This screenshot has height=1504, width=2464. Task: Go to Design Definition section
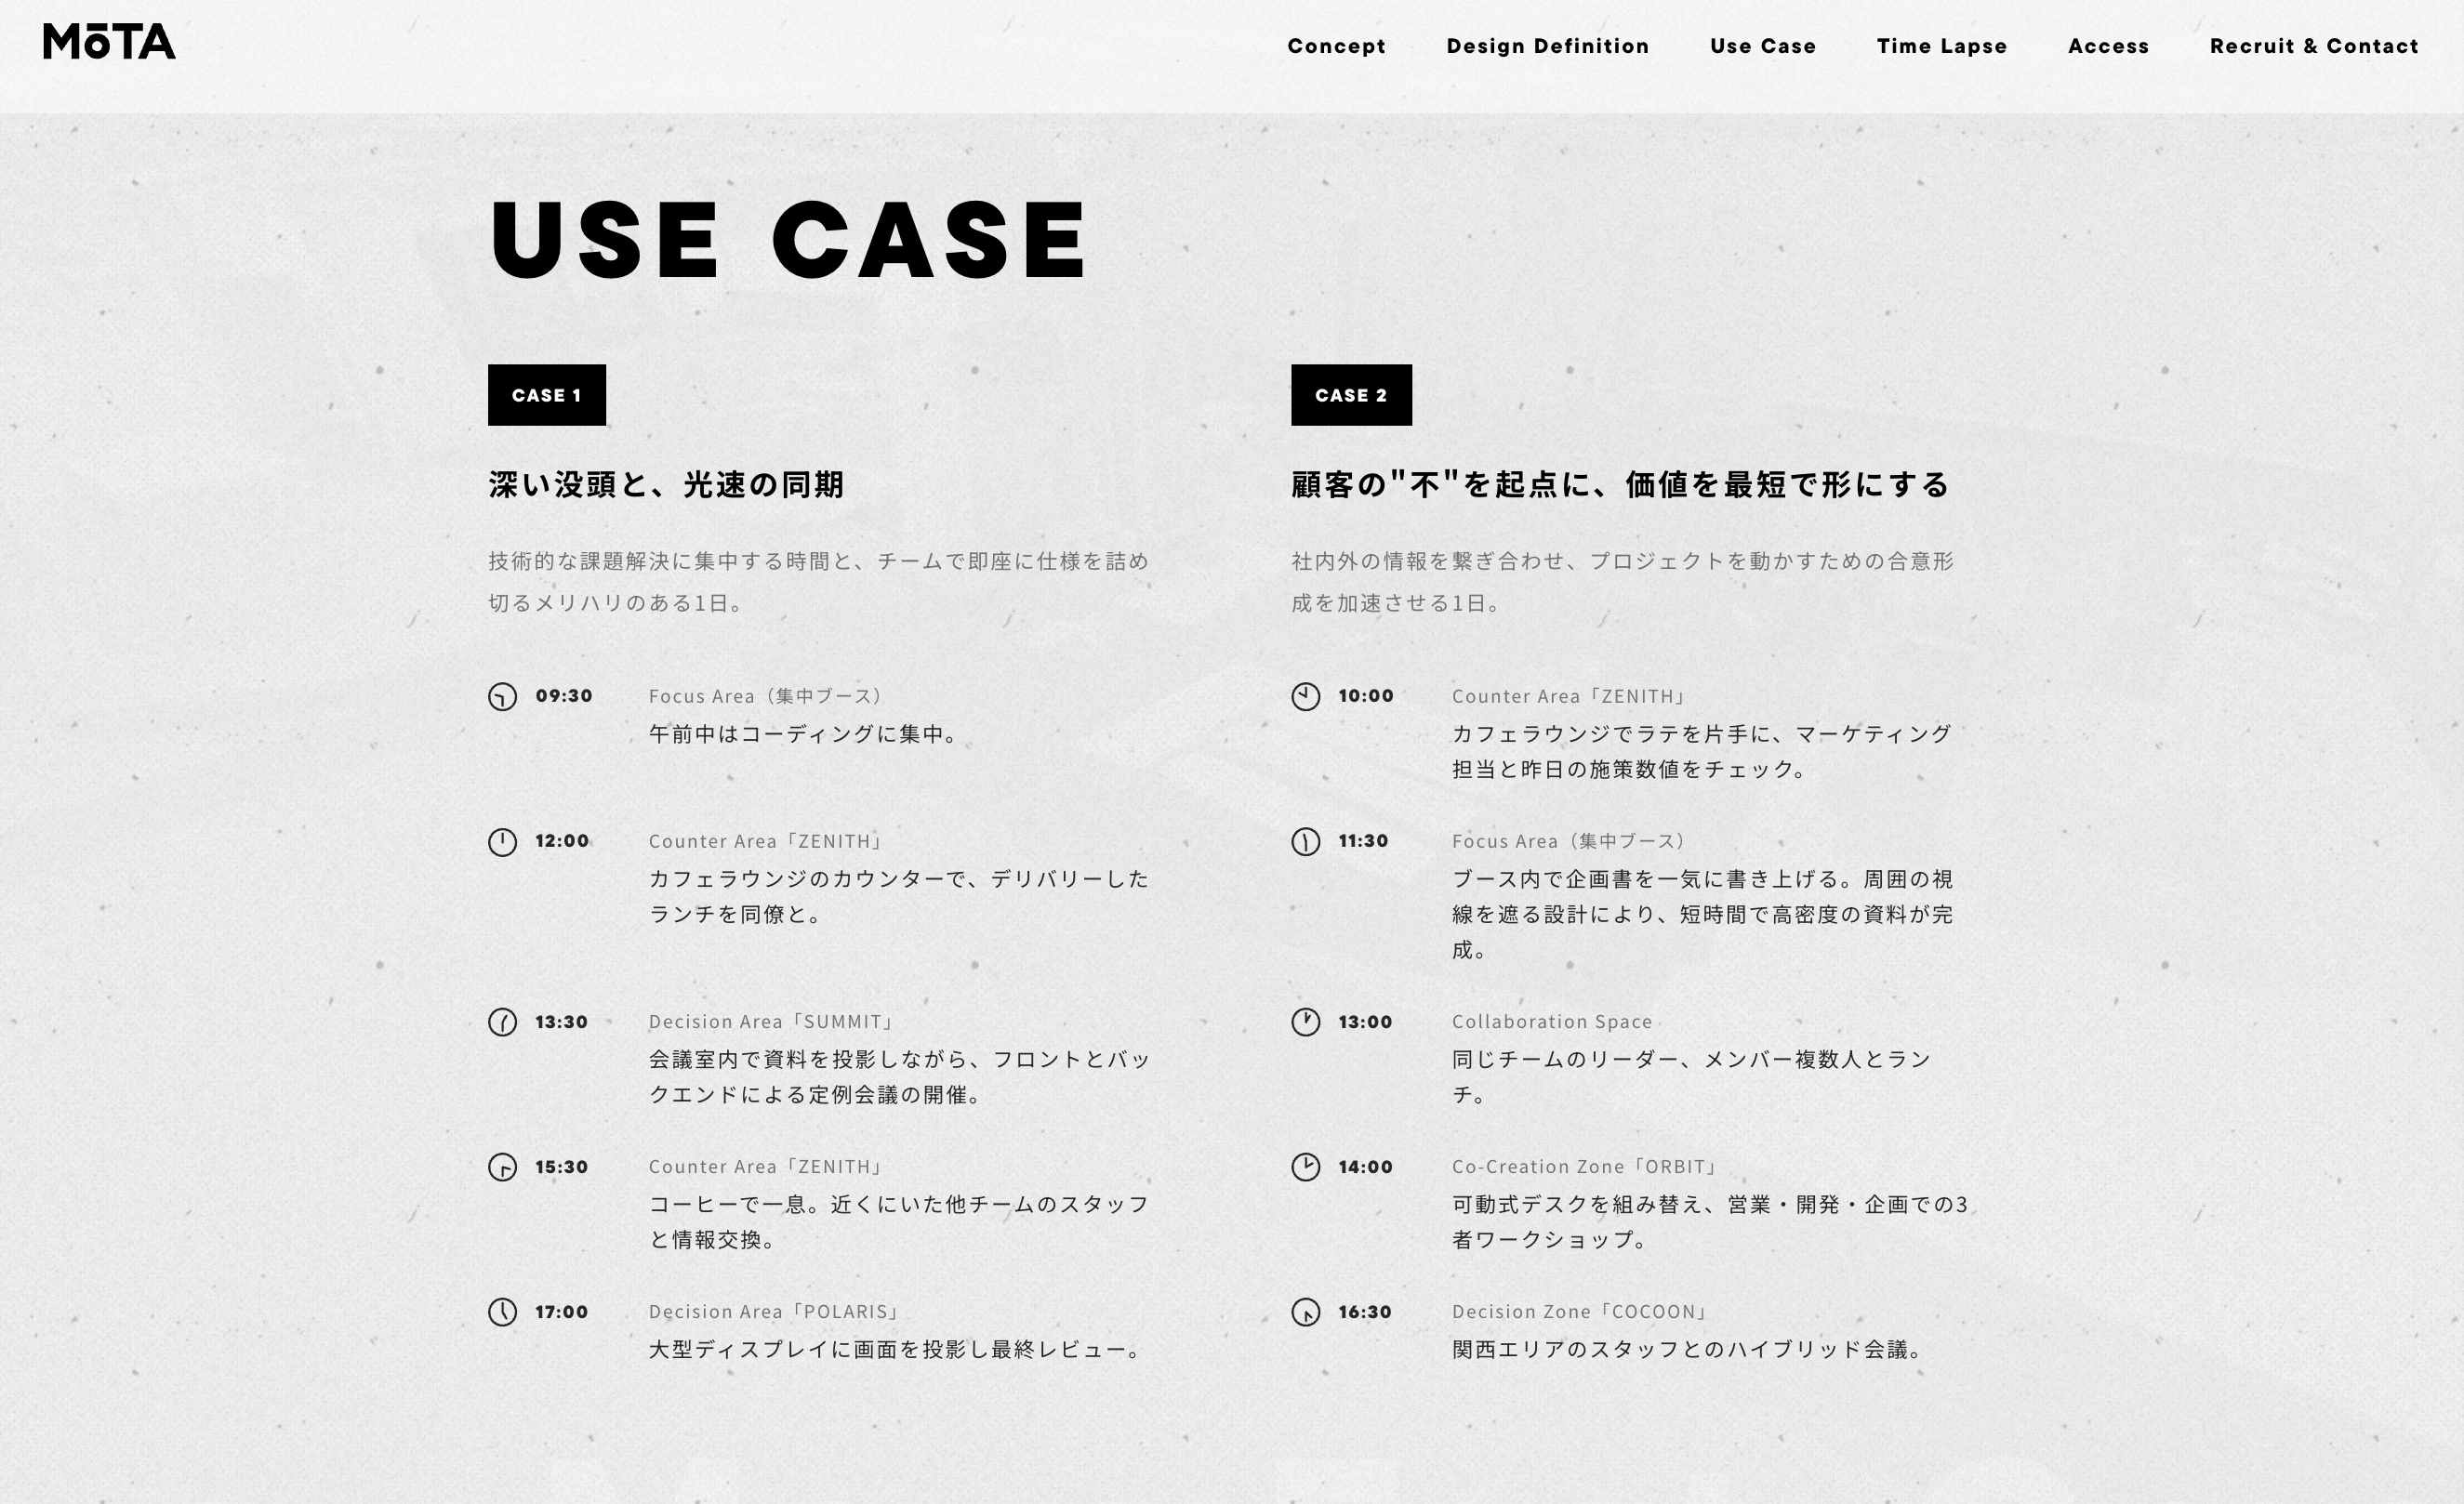tap(1547, 46)
